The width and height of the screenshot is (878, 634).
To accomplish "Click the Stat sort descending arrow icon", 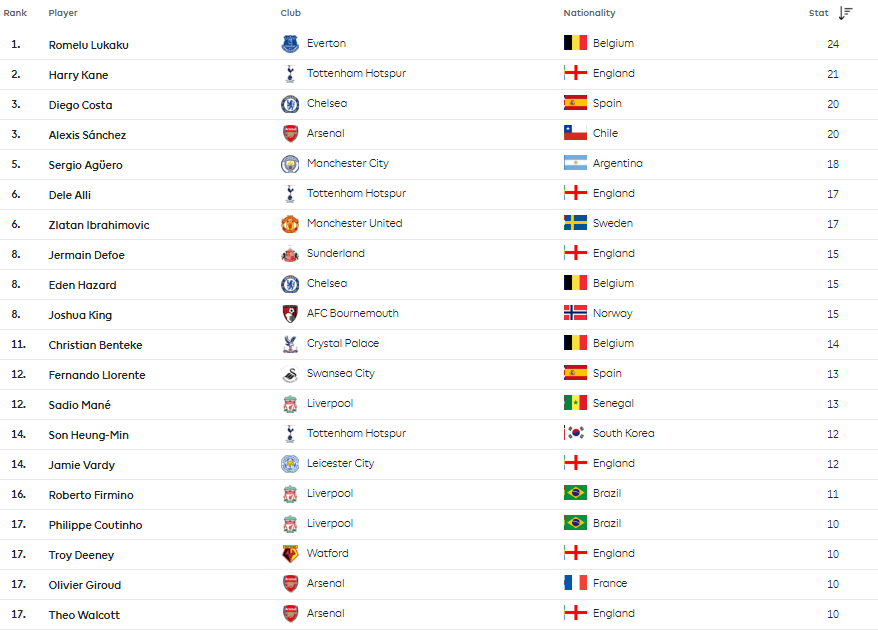I will click(x=846, y=13).
